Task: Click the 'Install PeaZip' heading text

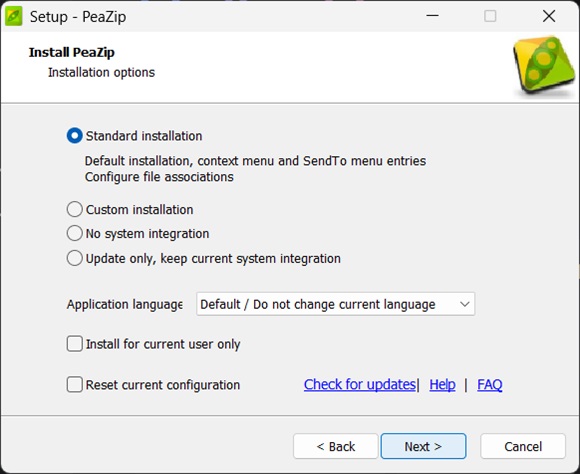Action: click(x=72, y=52)
